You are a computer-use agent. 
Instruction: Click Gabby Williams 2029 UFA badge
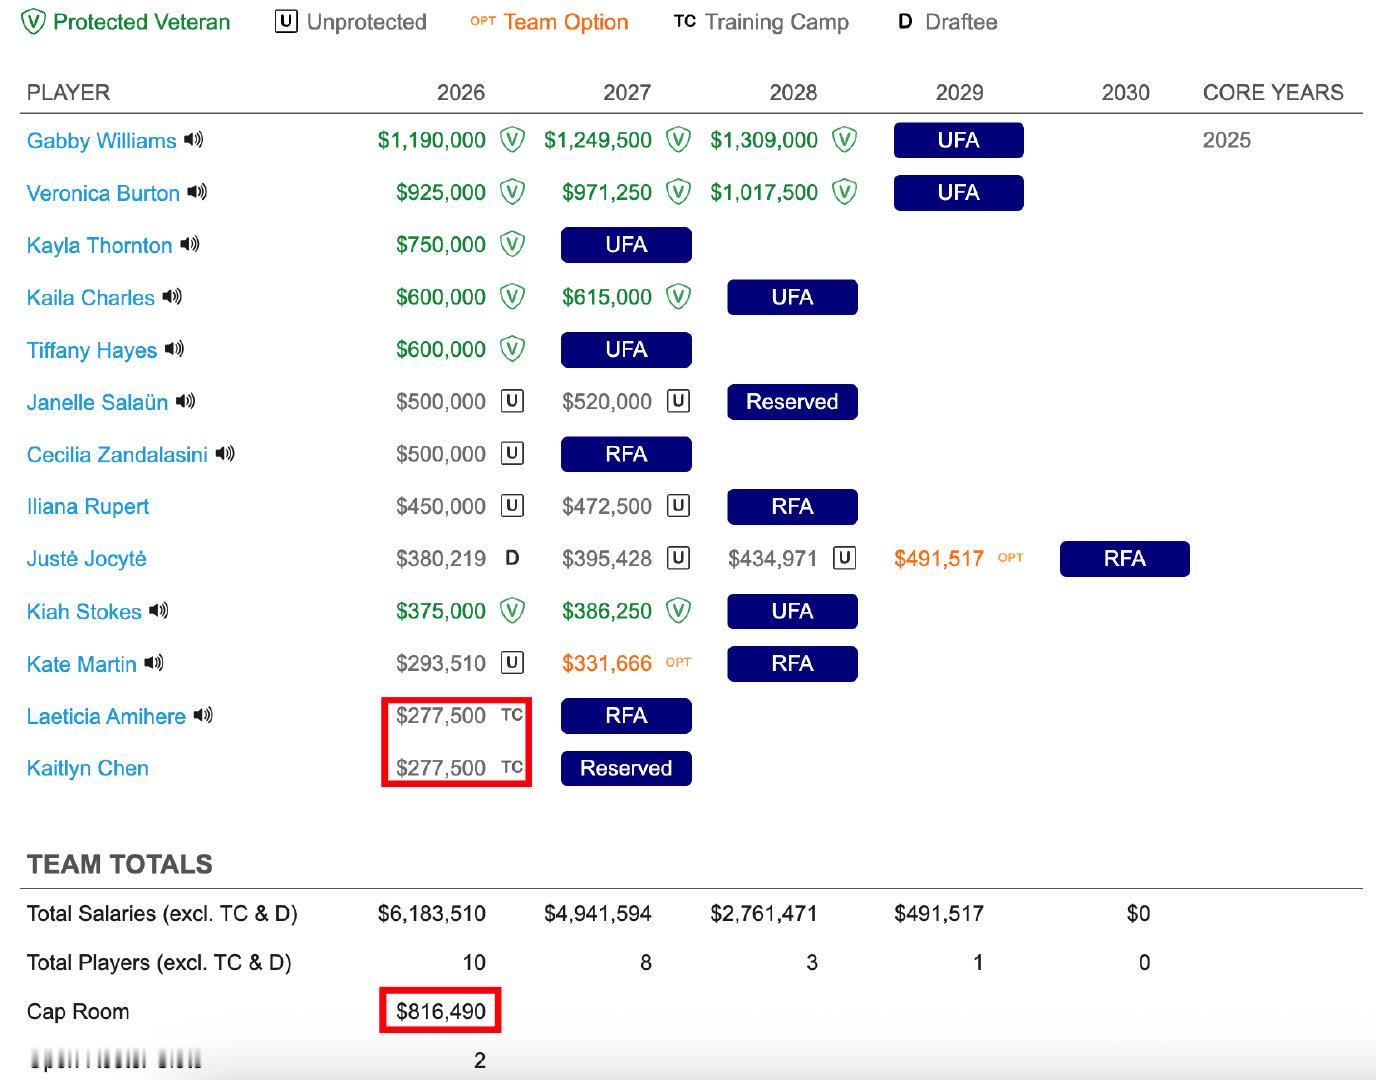(958, 140)
